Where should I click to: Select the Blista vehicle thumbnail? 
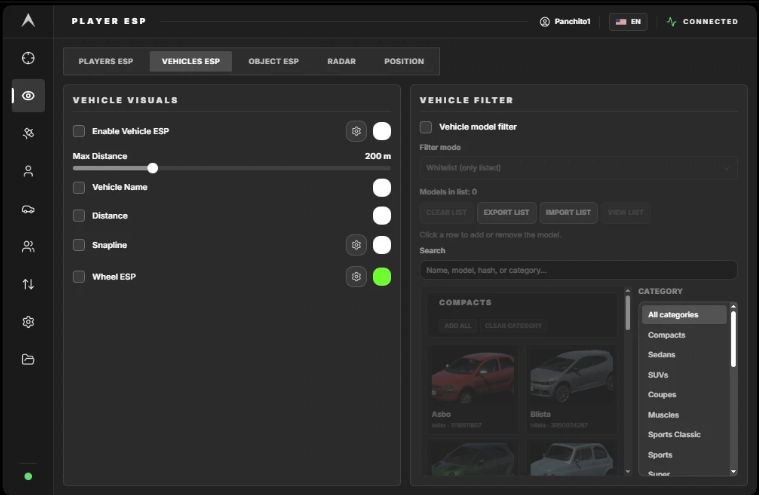click(571, 378)
